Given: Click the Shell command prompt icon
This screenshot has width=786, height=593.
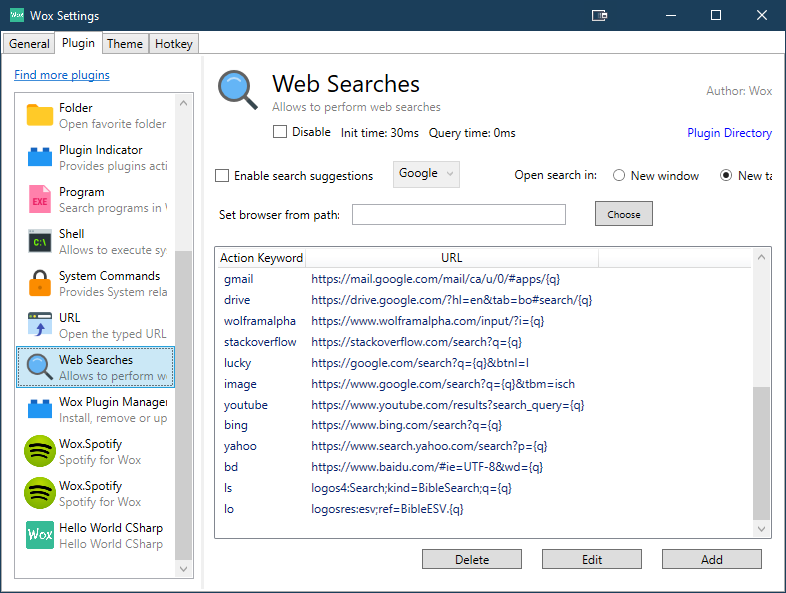Looking at the screenshot, I should [x=40, y=242].
